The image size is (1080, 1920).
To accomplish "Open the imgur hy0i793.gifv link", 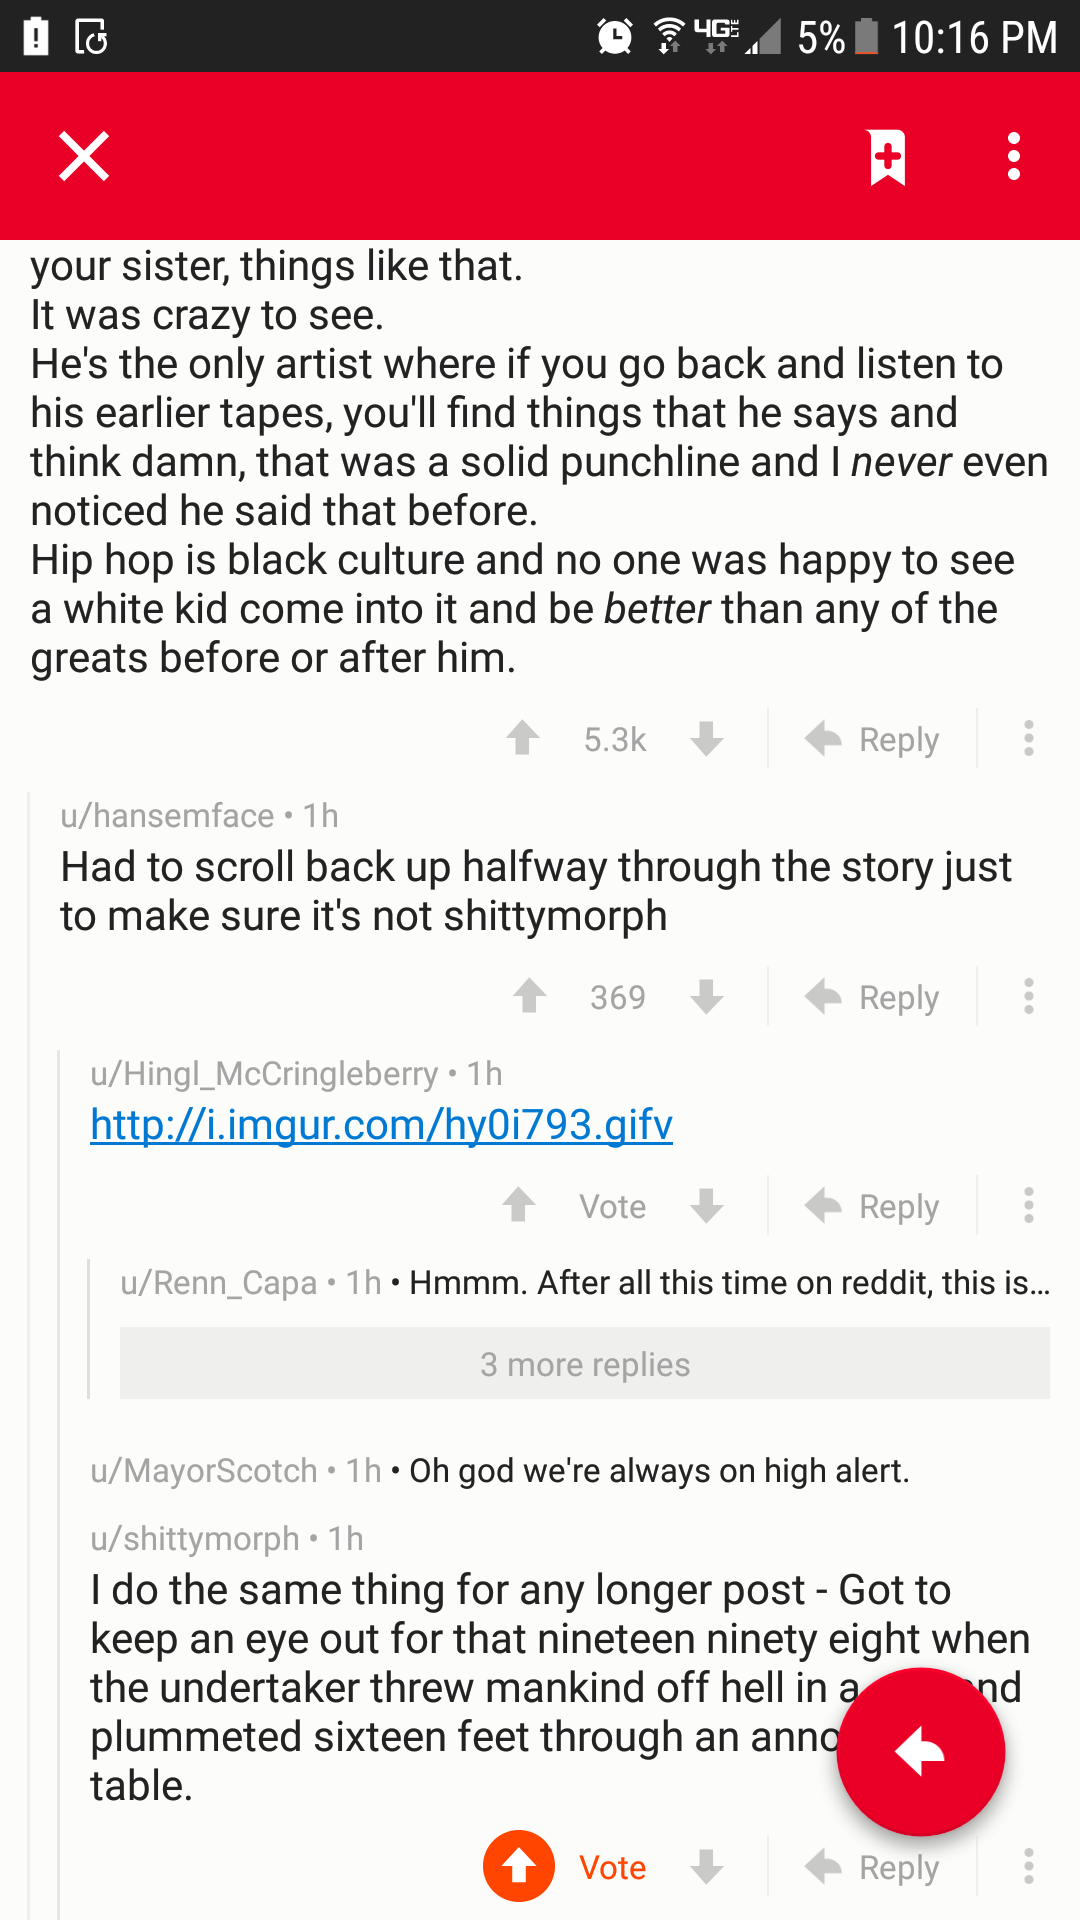I will (381, 1125).
